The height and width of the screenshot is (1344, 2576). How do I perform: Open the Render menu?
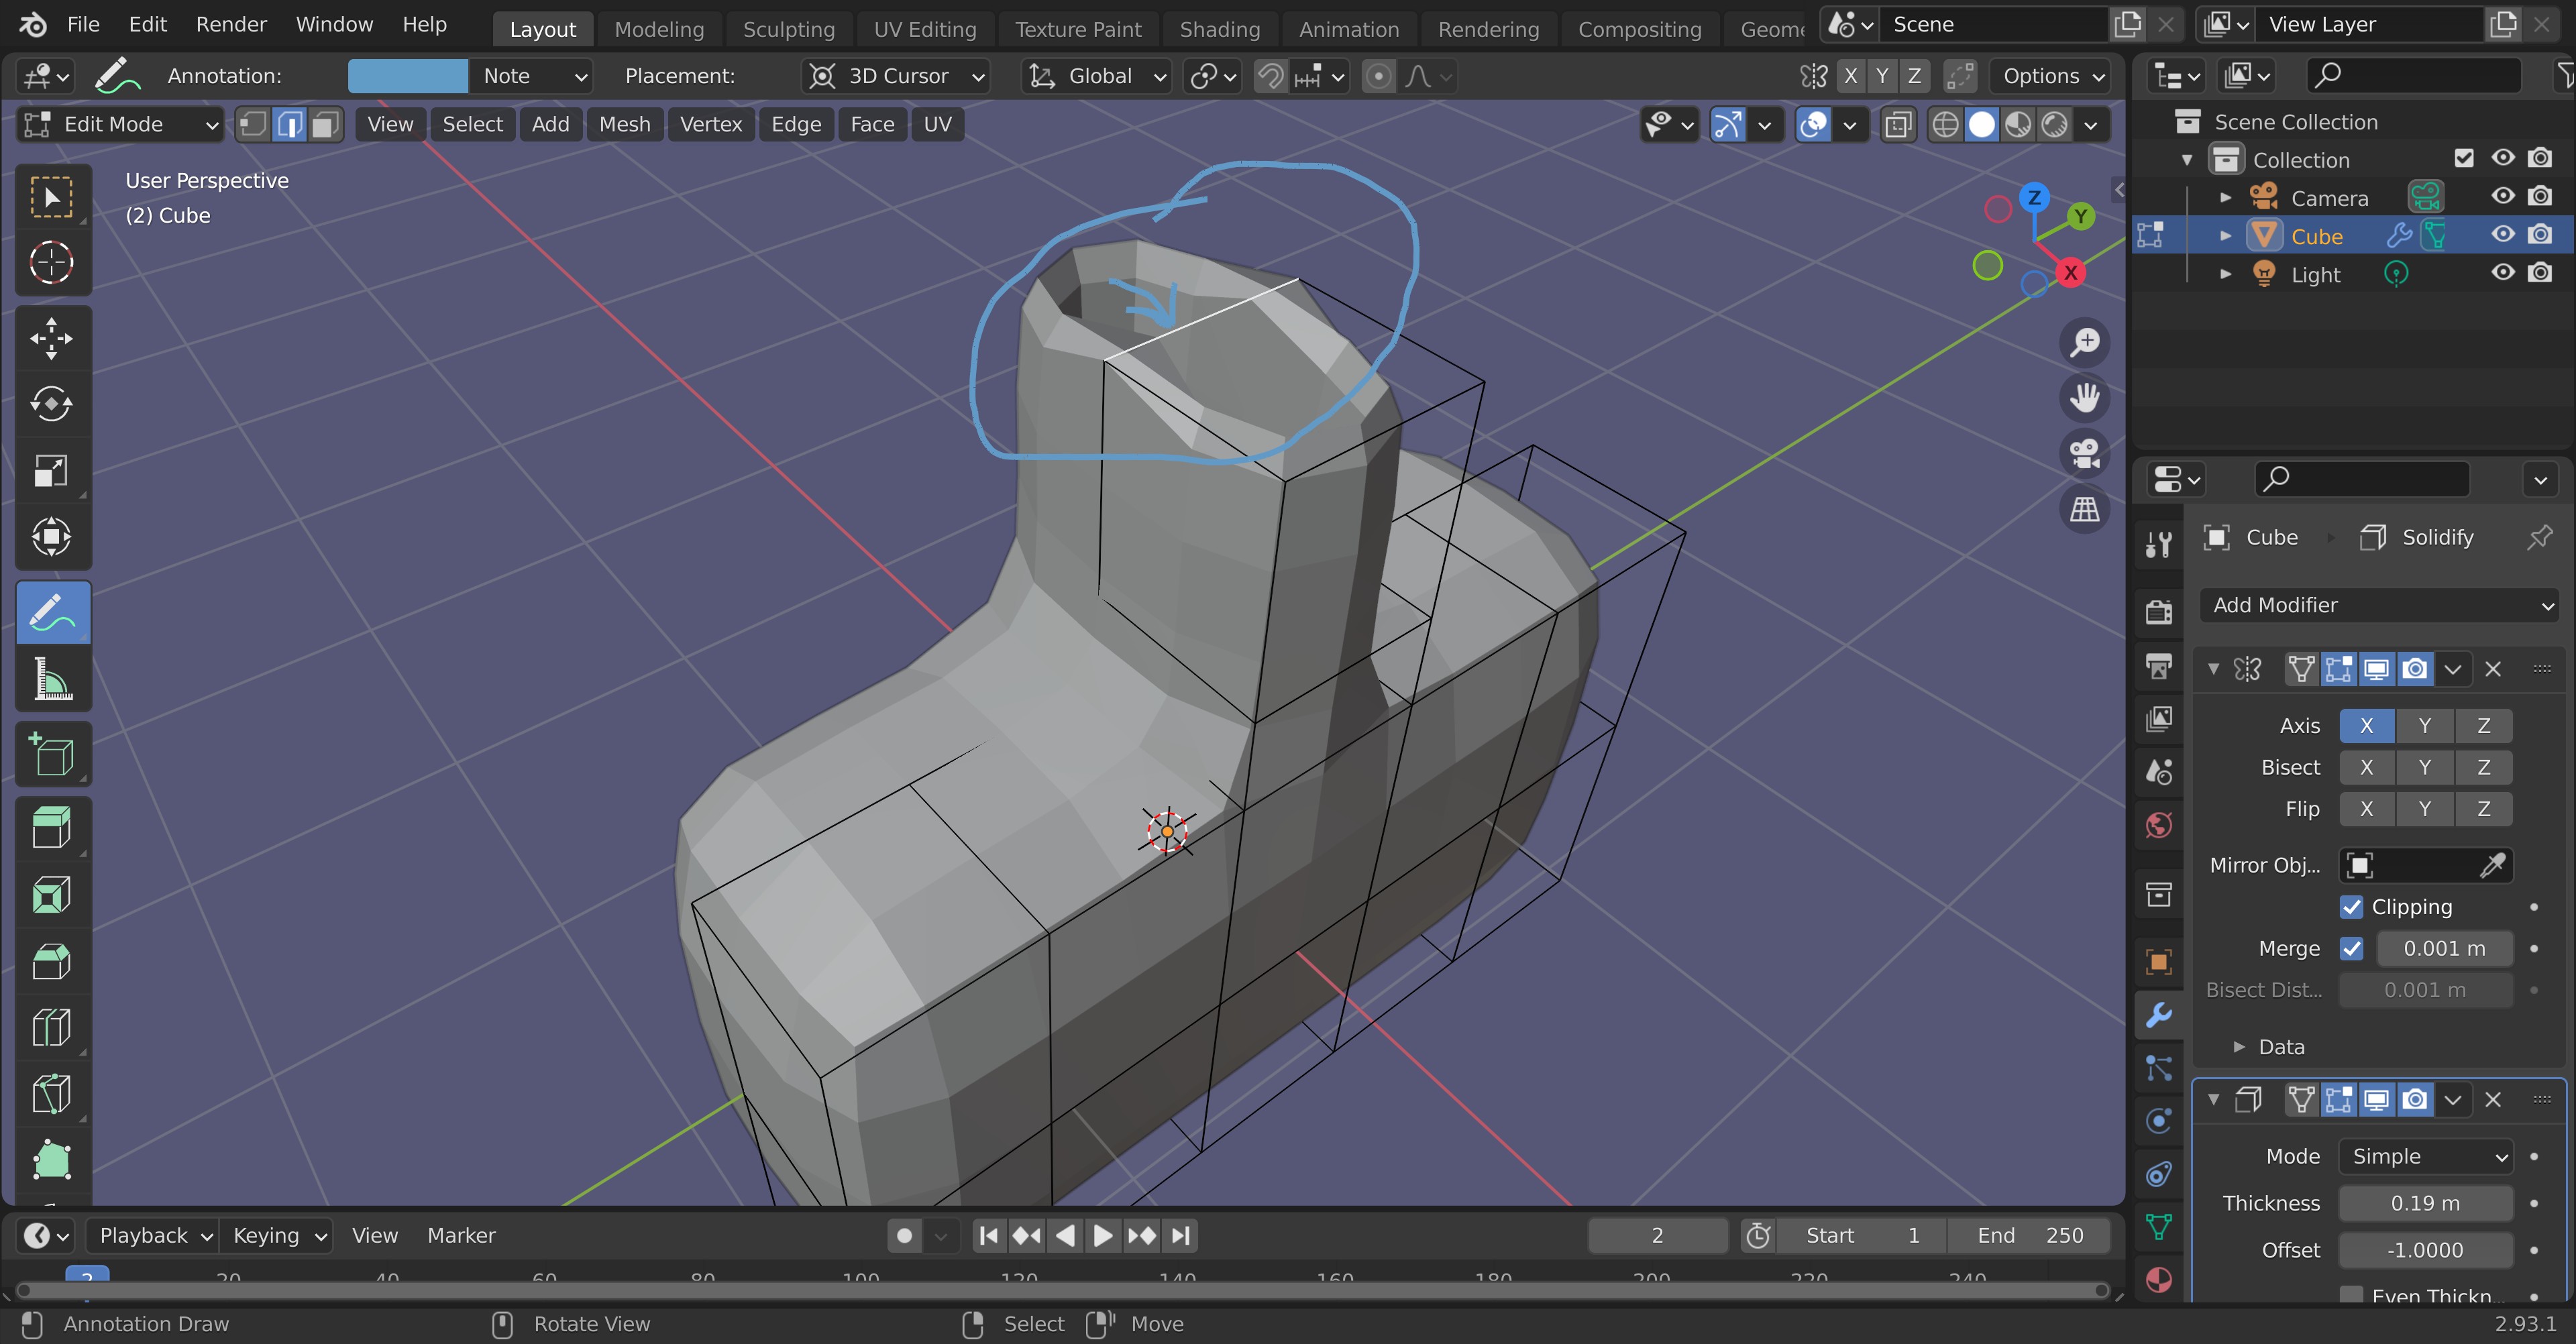(x=231, y=24)
